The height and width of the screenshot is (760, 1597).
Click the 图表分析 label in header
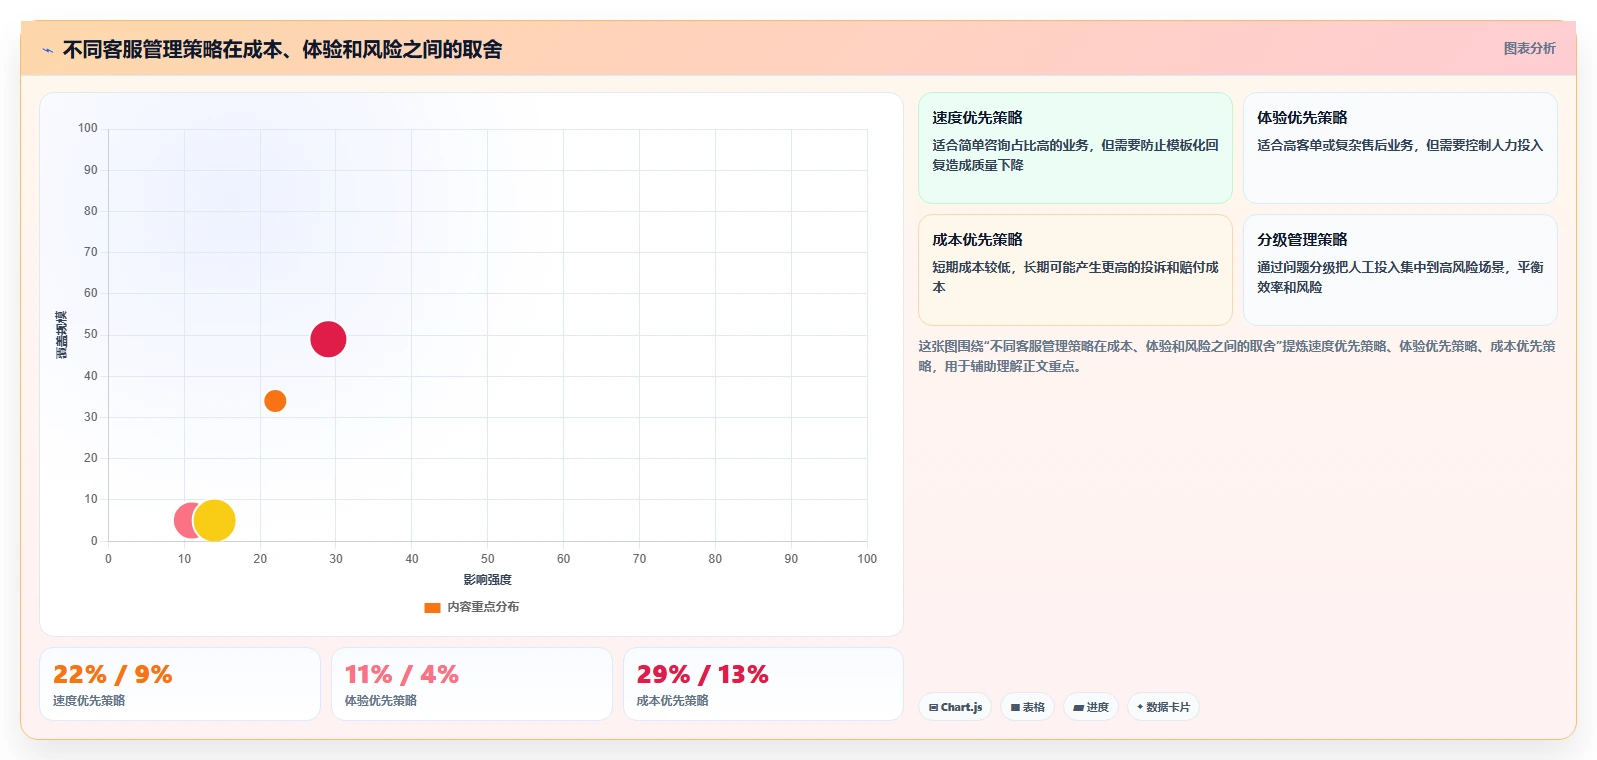pos(1529,48)
